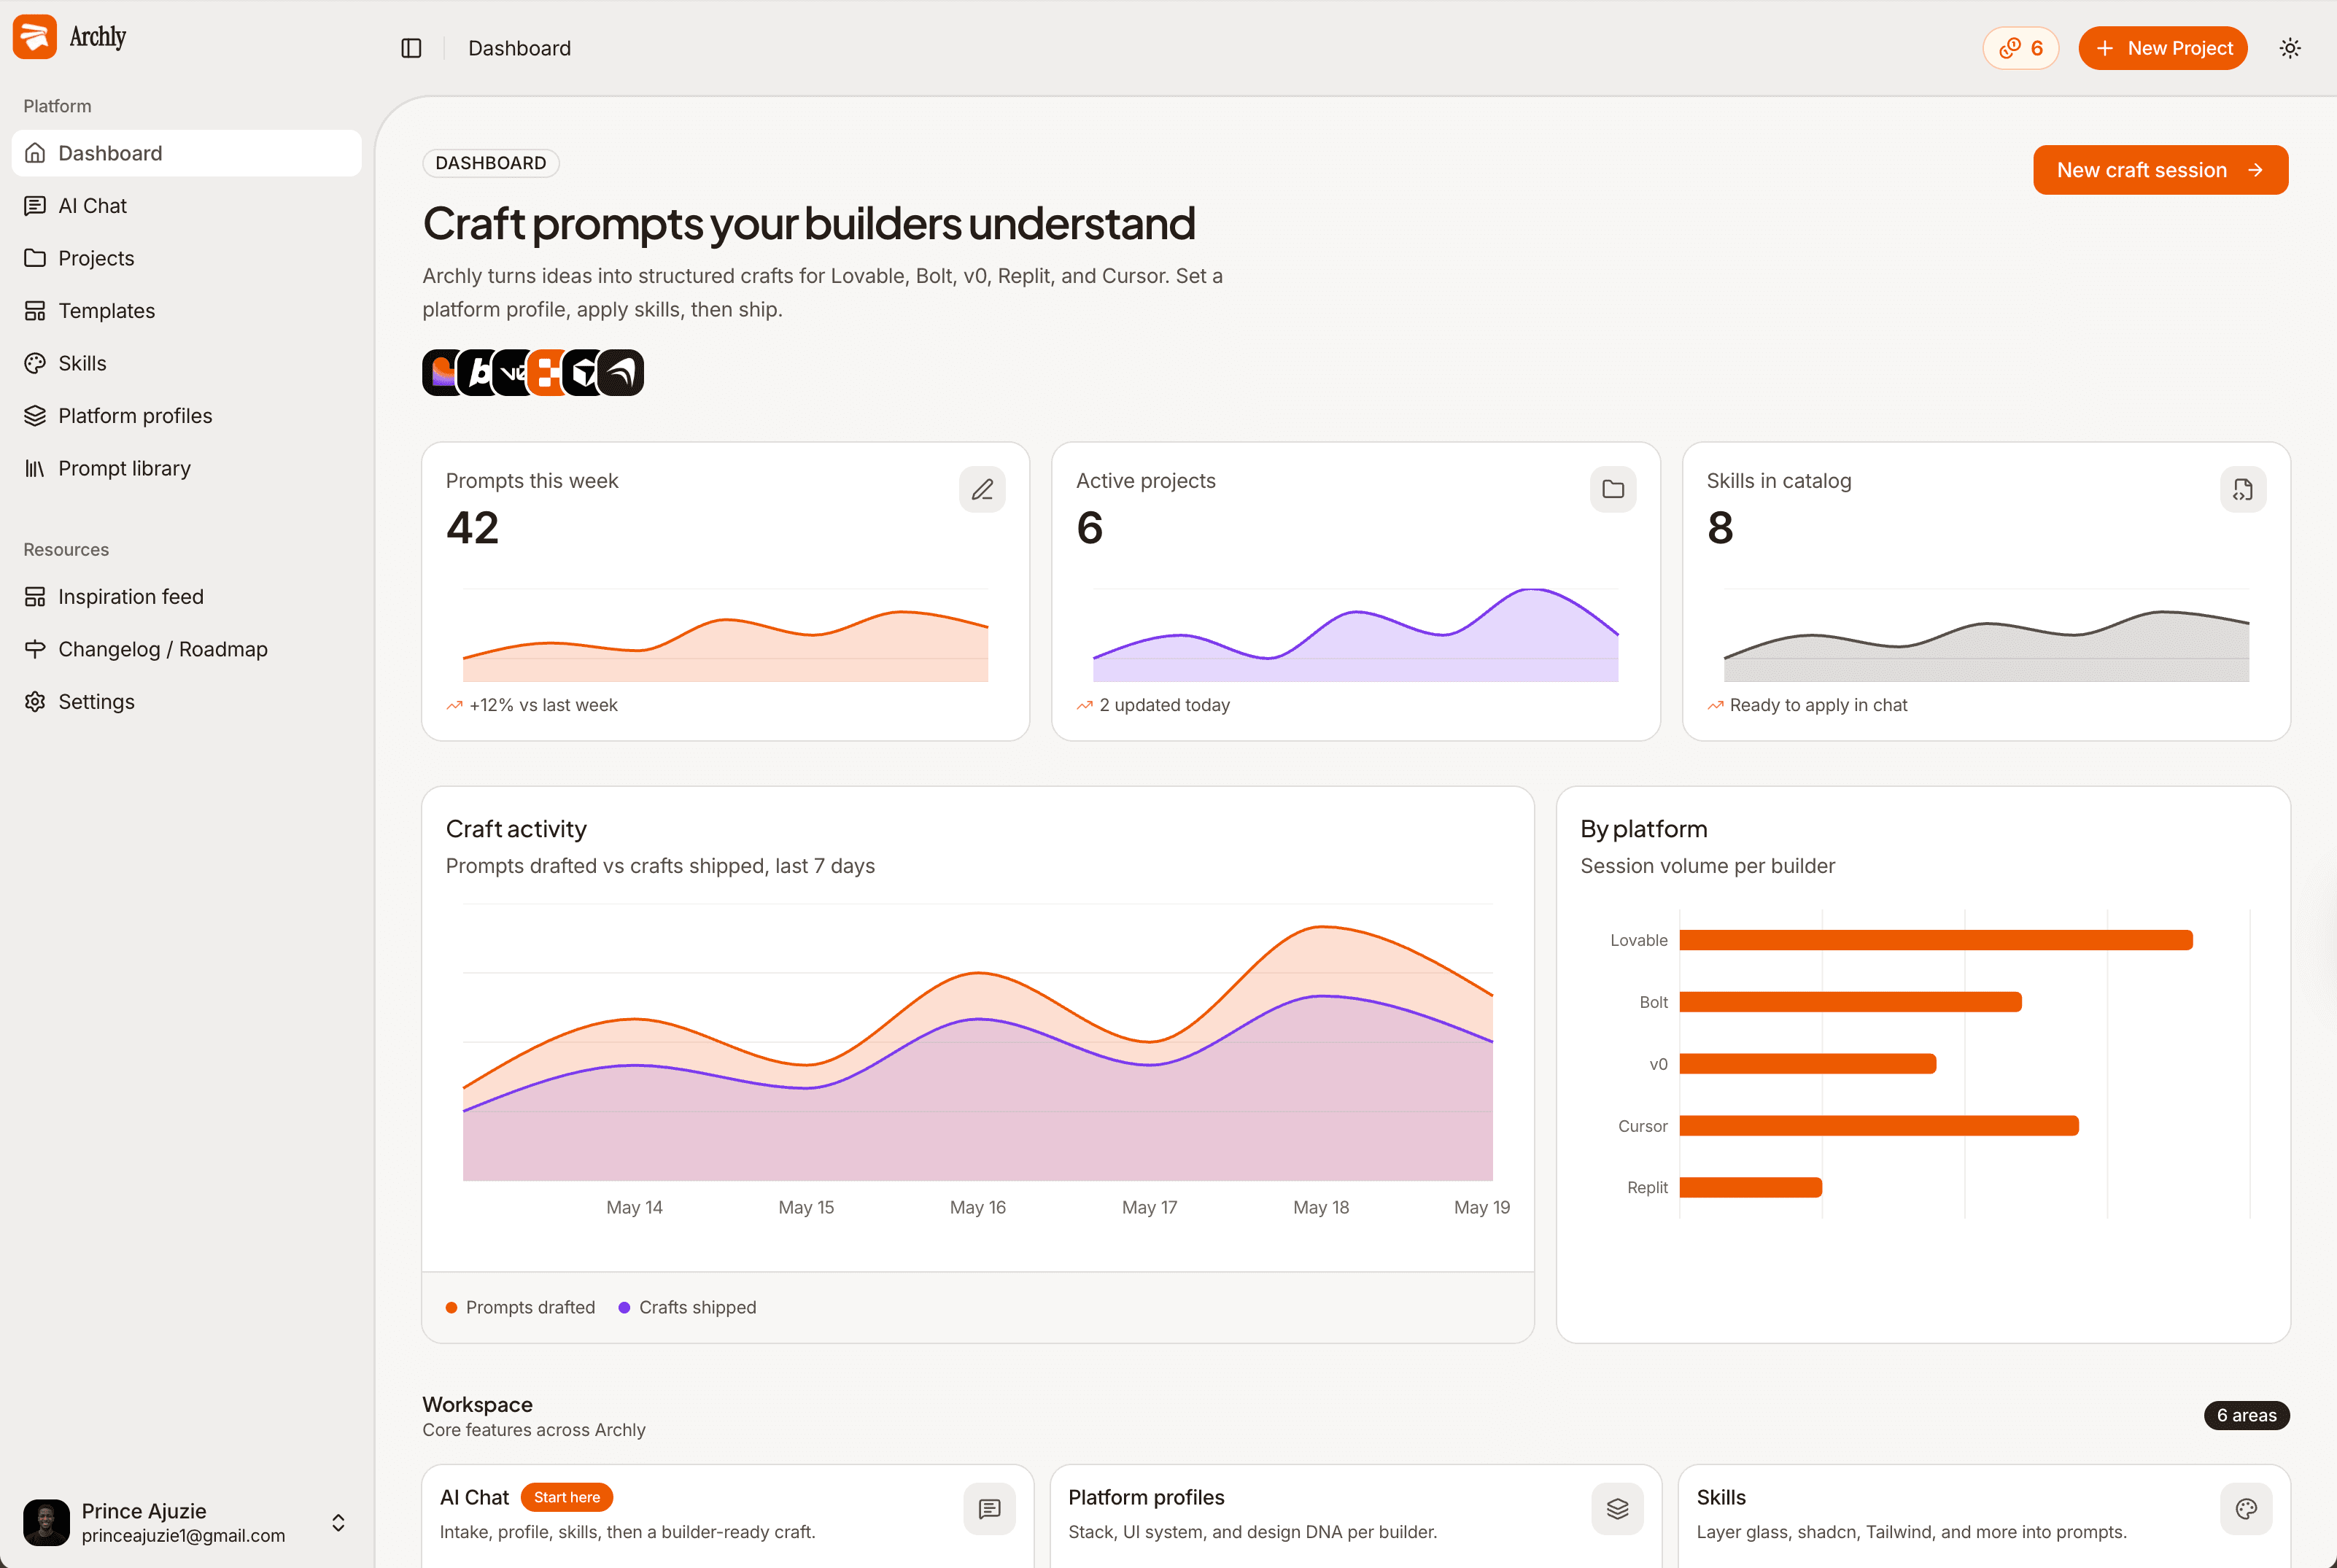Viewport: 2337px width, 1568px height.
Task: Click the Dashboard home icon
Action: [x=35, y=153]
